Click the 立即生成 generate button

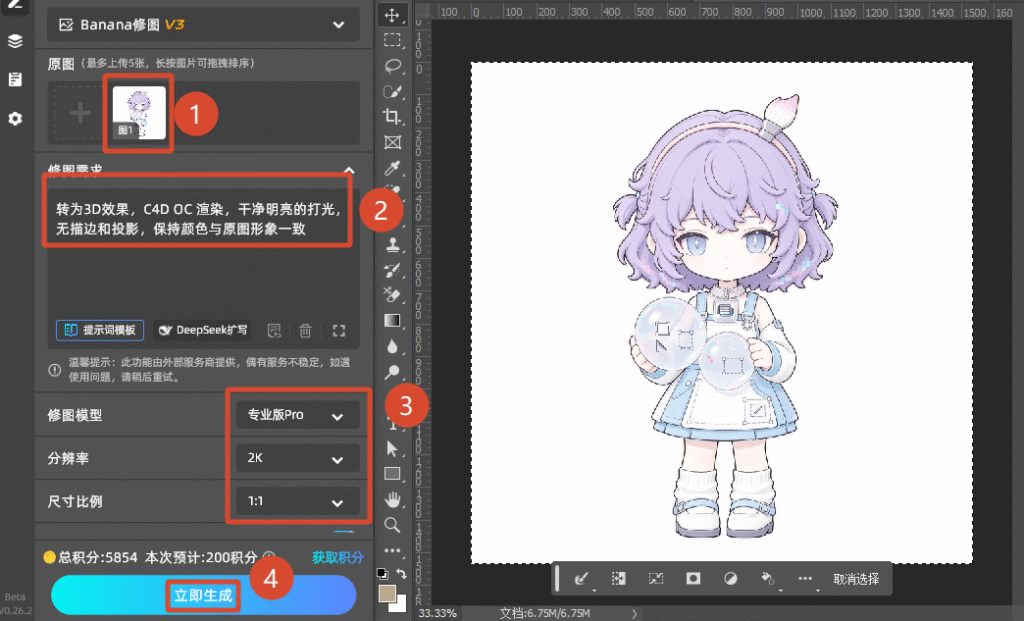[203, 595]
